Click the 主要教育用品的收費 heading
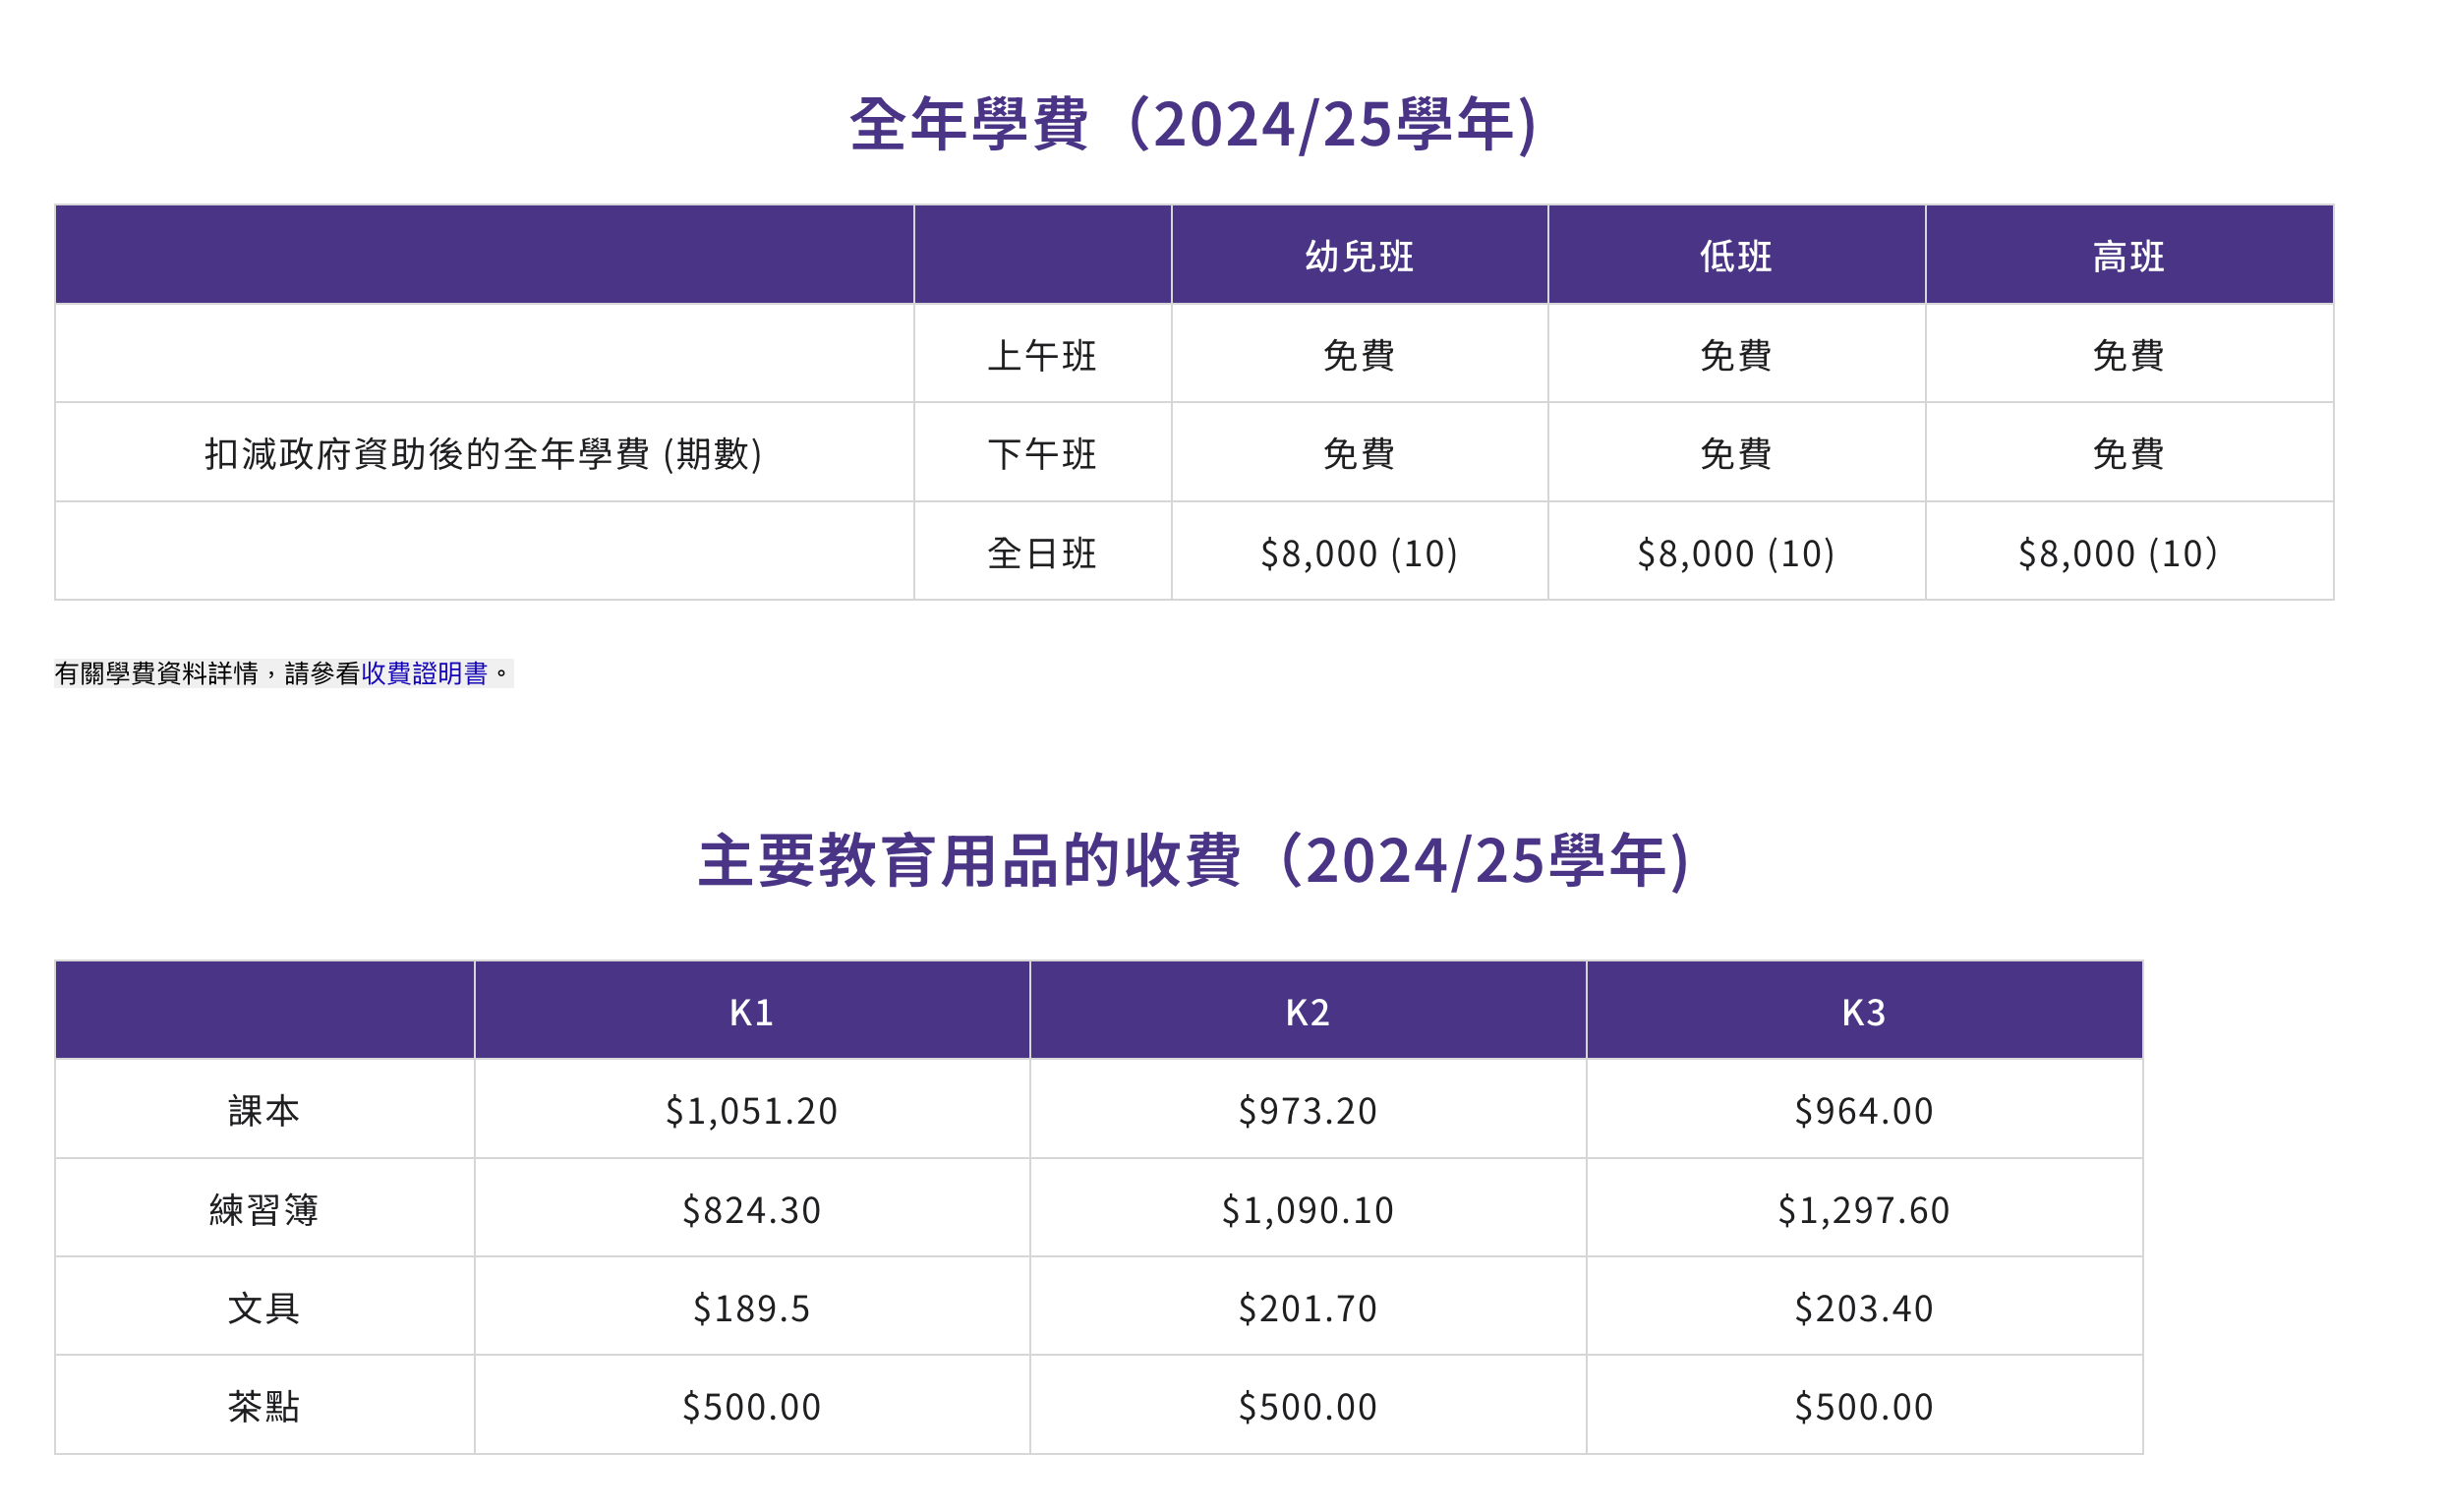The height and width of the screenshot is (1512, 2446). point(1193,861)
